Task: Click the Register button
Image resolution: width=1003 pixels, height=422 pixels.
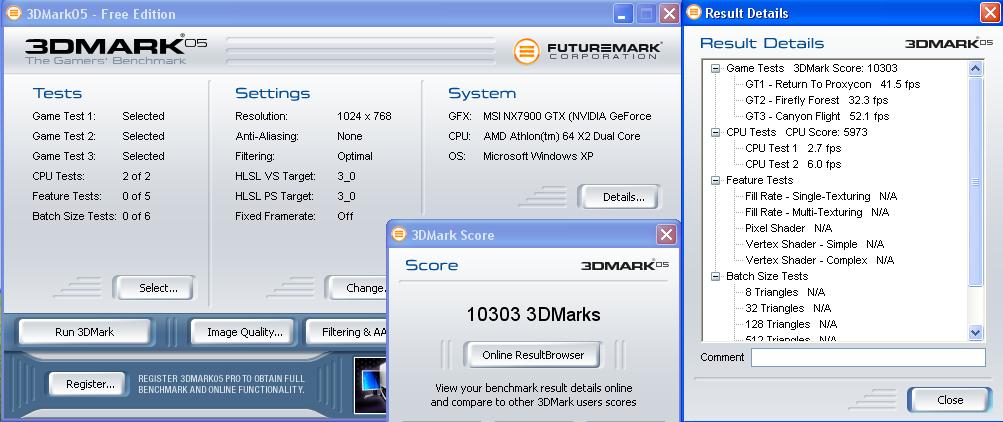Action: click(x=90, y=384)
